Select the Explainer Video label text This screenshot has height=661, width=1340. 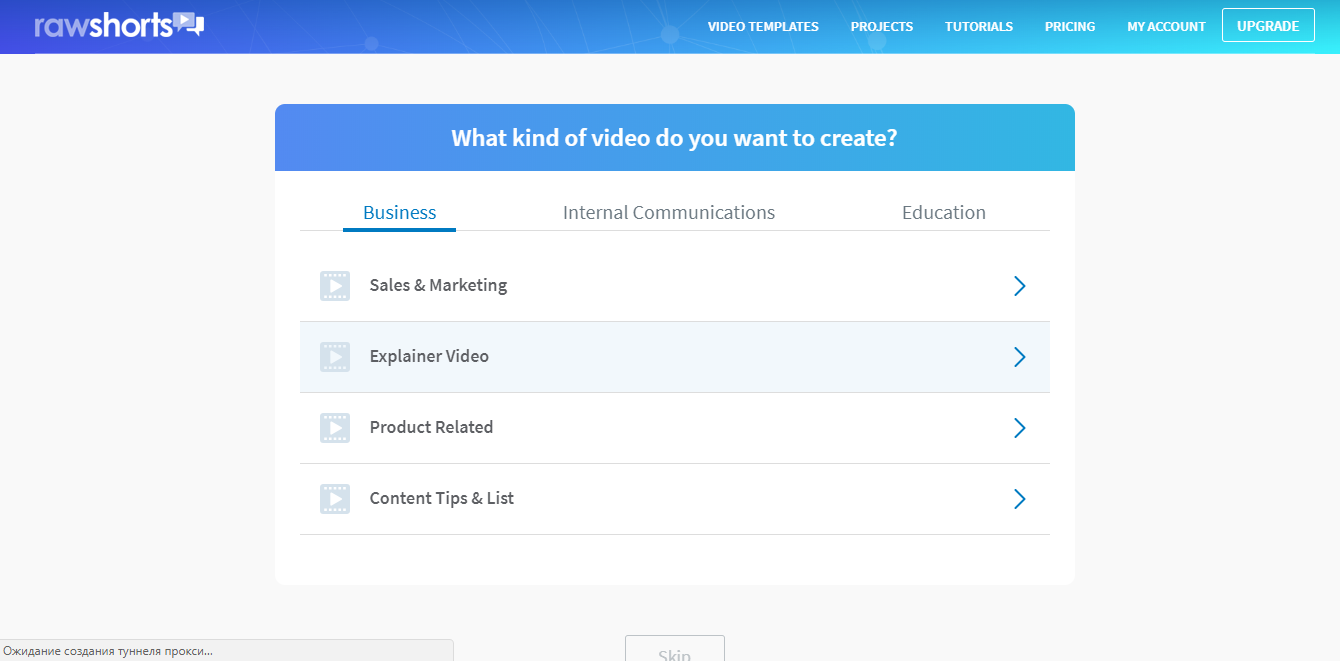click(x=429, y=357)
